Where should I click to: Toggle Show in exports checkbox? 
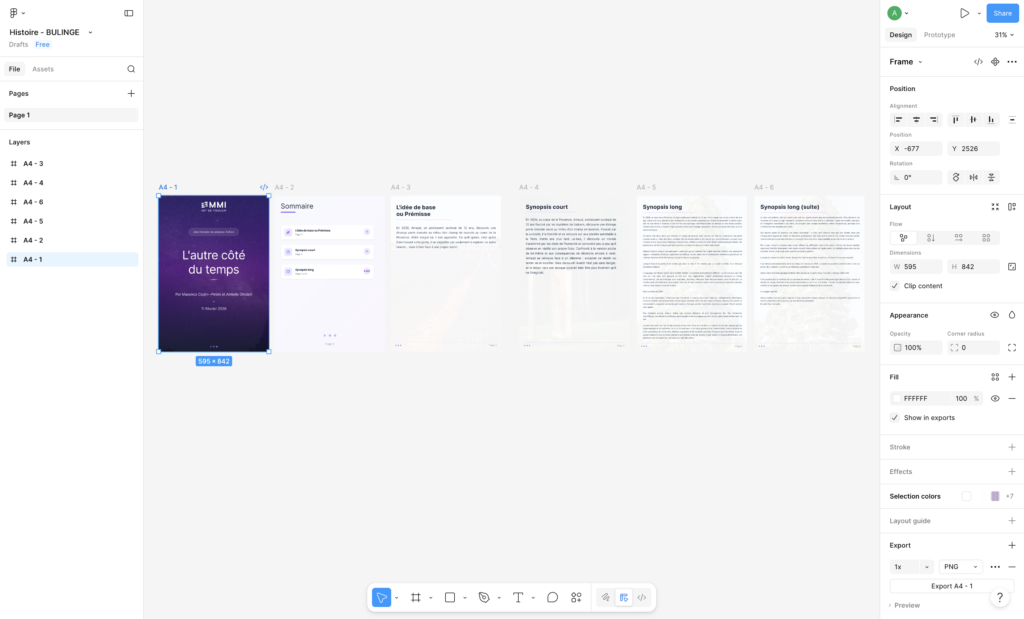point(895,418)
